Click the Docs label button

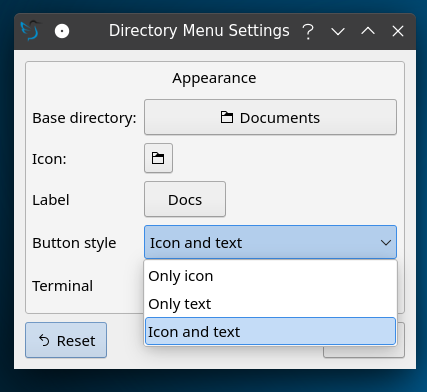pos(185,199)
